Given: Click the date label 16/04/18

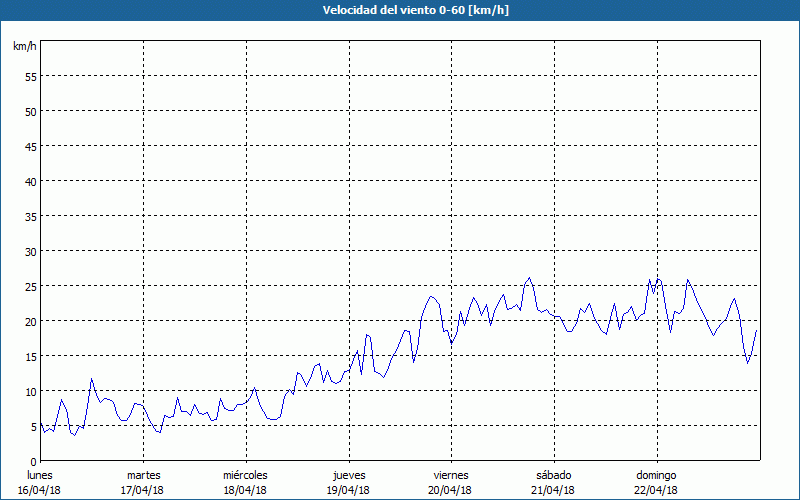Looking at the screenshot, I should (39, 490).
